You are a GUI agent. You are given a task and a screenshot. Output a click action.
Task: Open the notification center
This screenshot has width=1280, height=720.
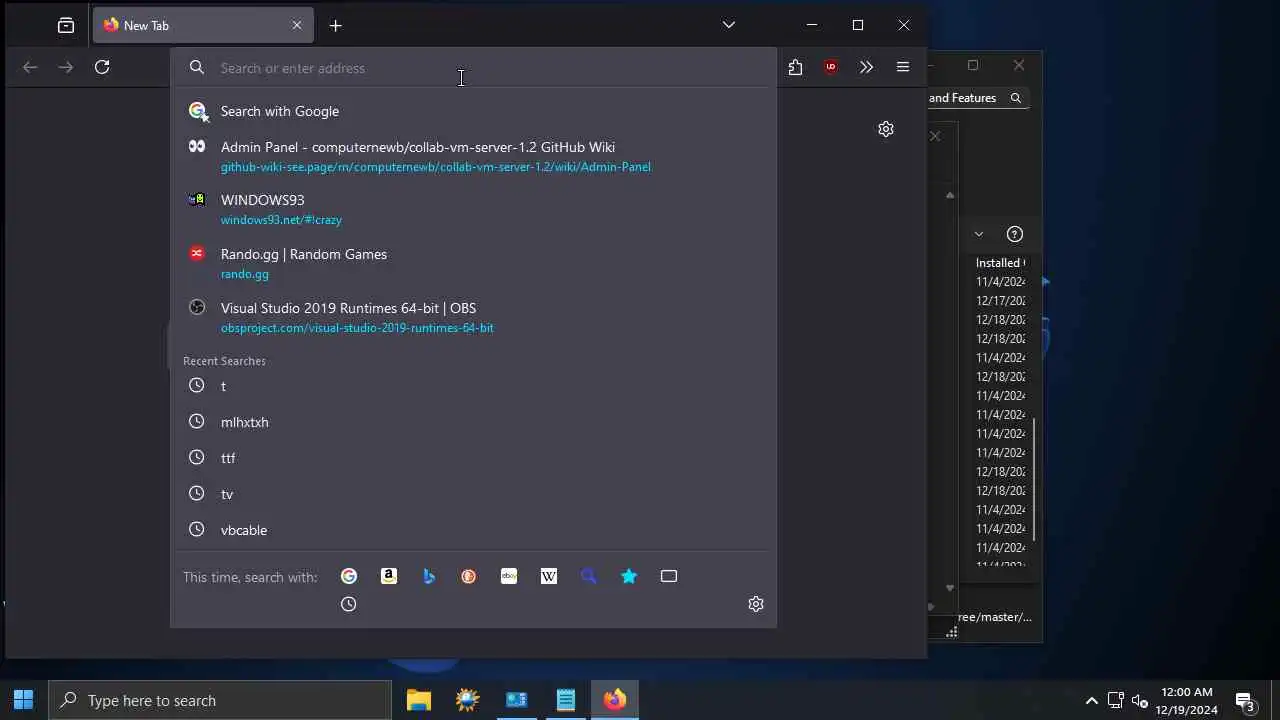[x=1246, y=700]
